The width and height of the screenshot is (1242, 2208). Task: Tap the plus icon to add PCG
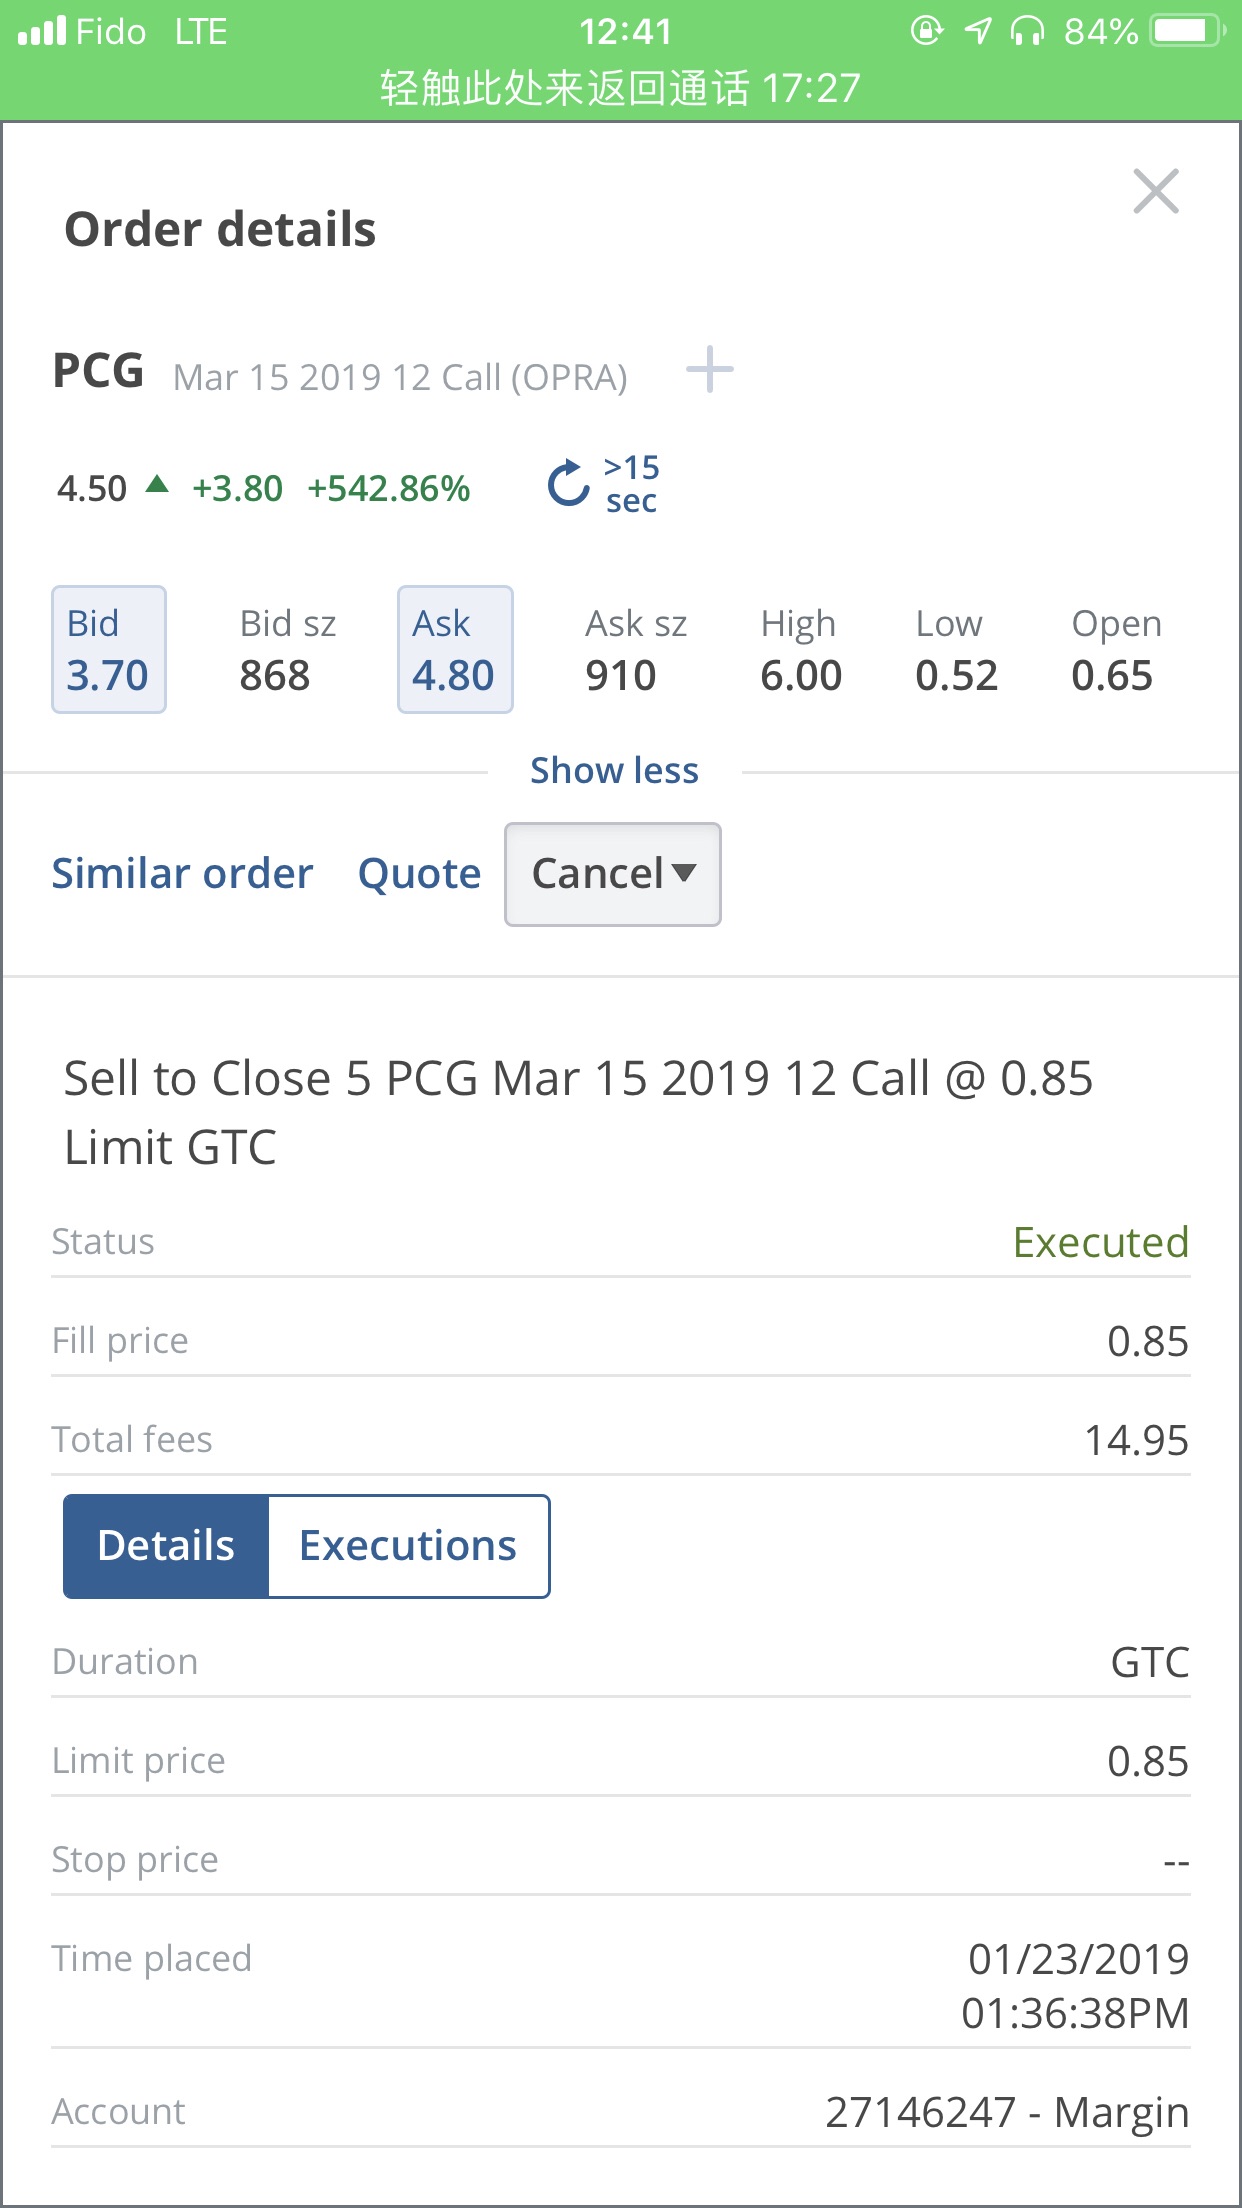pos(710,370)
